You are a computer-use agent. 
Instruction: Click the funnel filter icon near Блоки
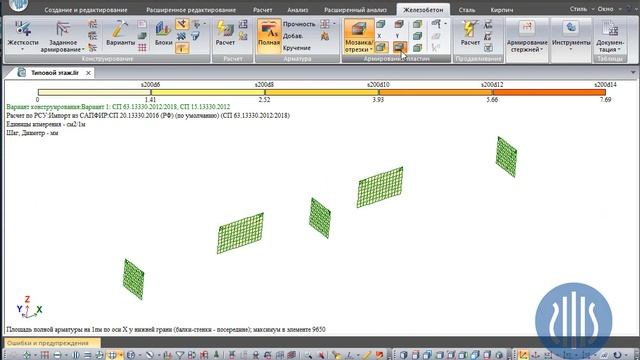pos(196,36)
